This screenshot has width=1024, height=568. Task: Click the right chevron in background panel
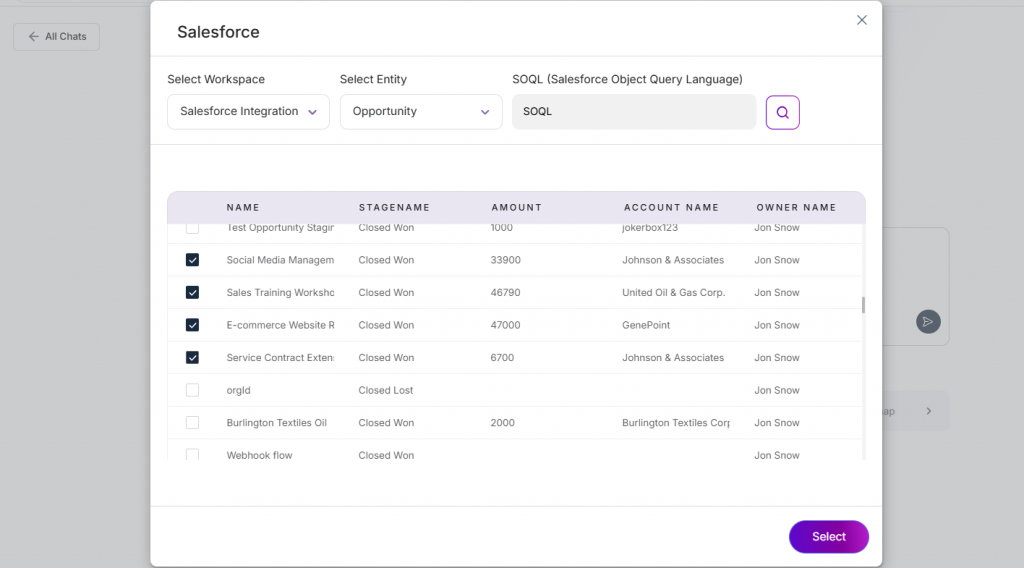tap(929, 411)
